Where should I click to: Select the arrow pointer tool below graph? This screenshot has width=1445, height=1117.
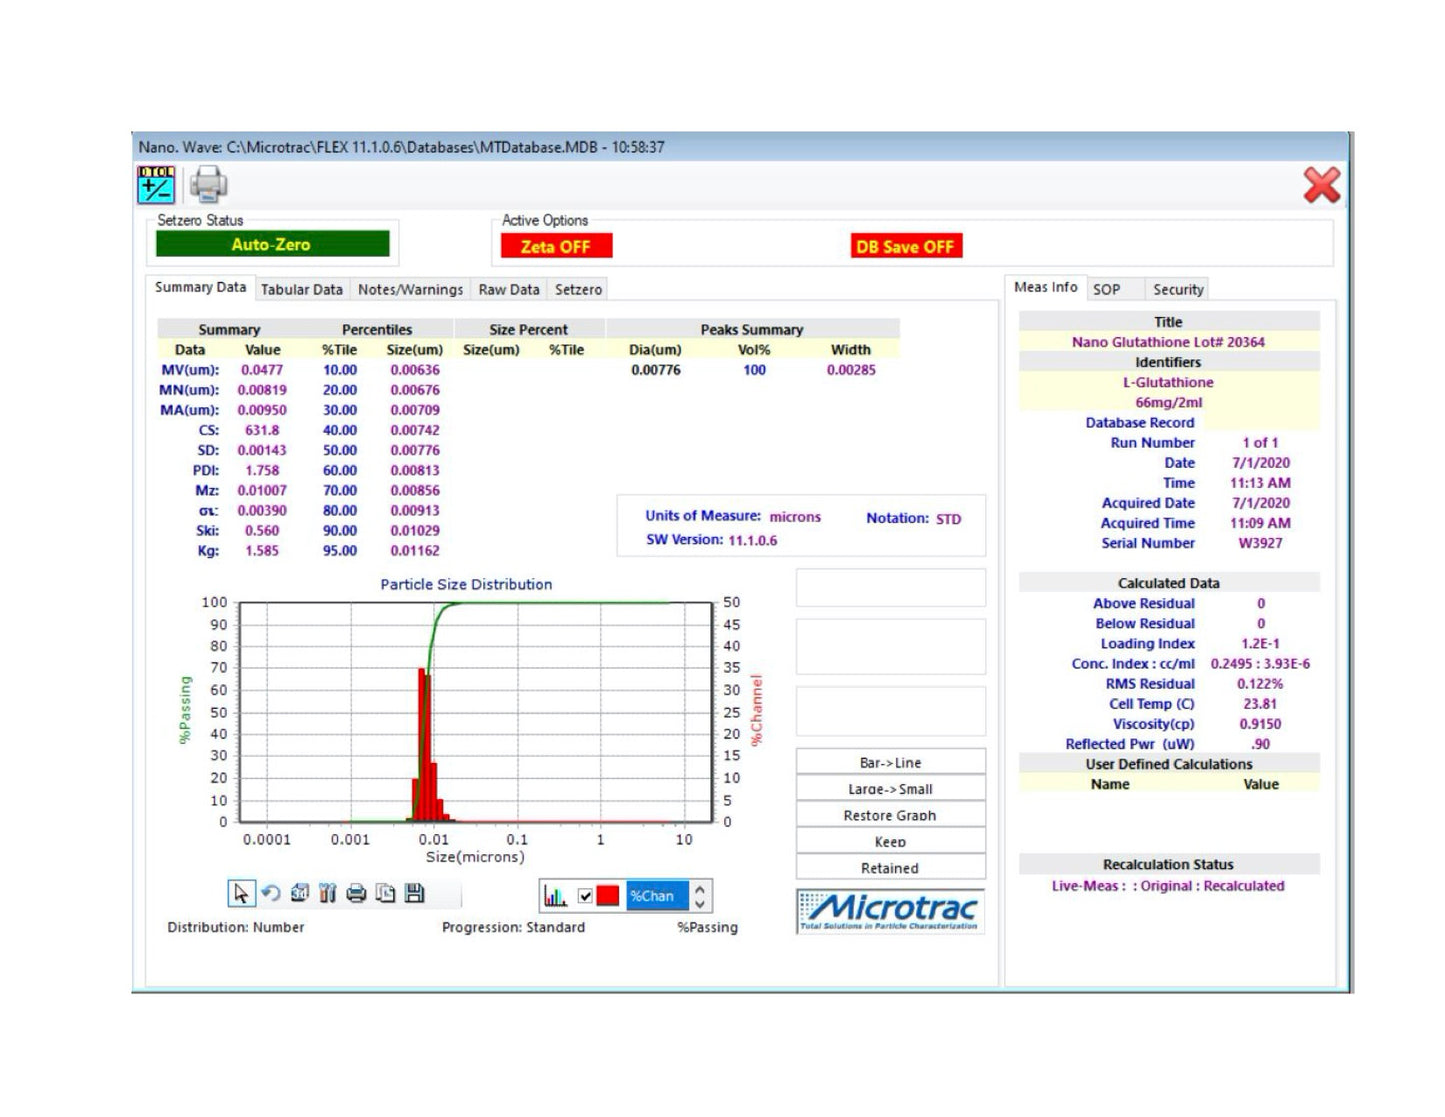[241, 894]
